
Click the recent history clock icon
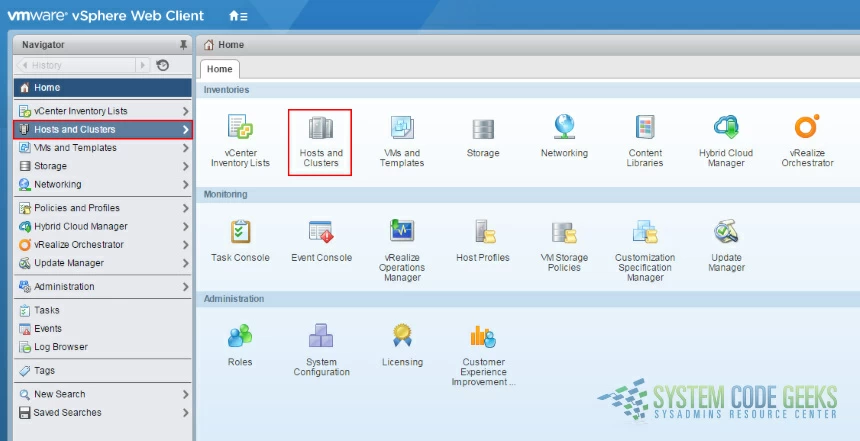tap(162, 65)
